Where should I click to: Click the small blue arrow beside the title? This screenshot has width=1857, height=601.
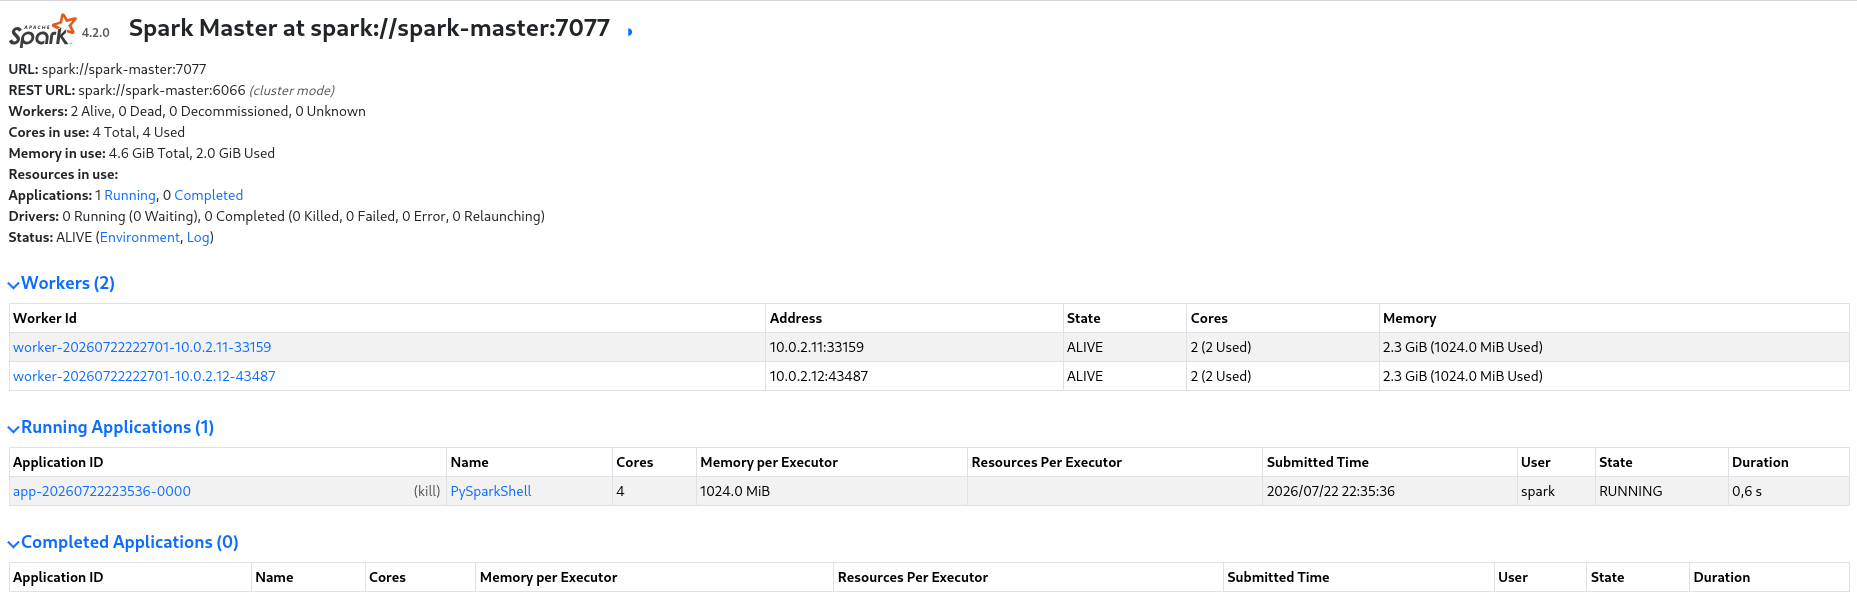pyautogui.click(x=630, y=32)
